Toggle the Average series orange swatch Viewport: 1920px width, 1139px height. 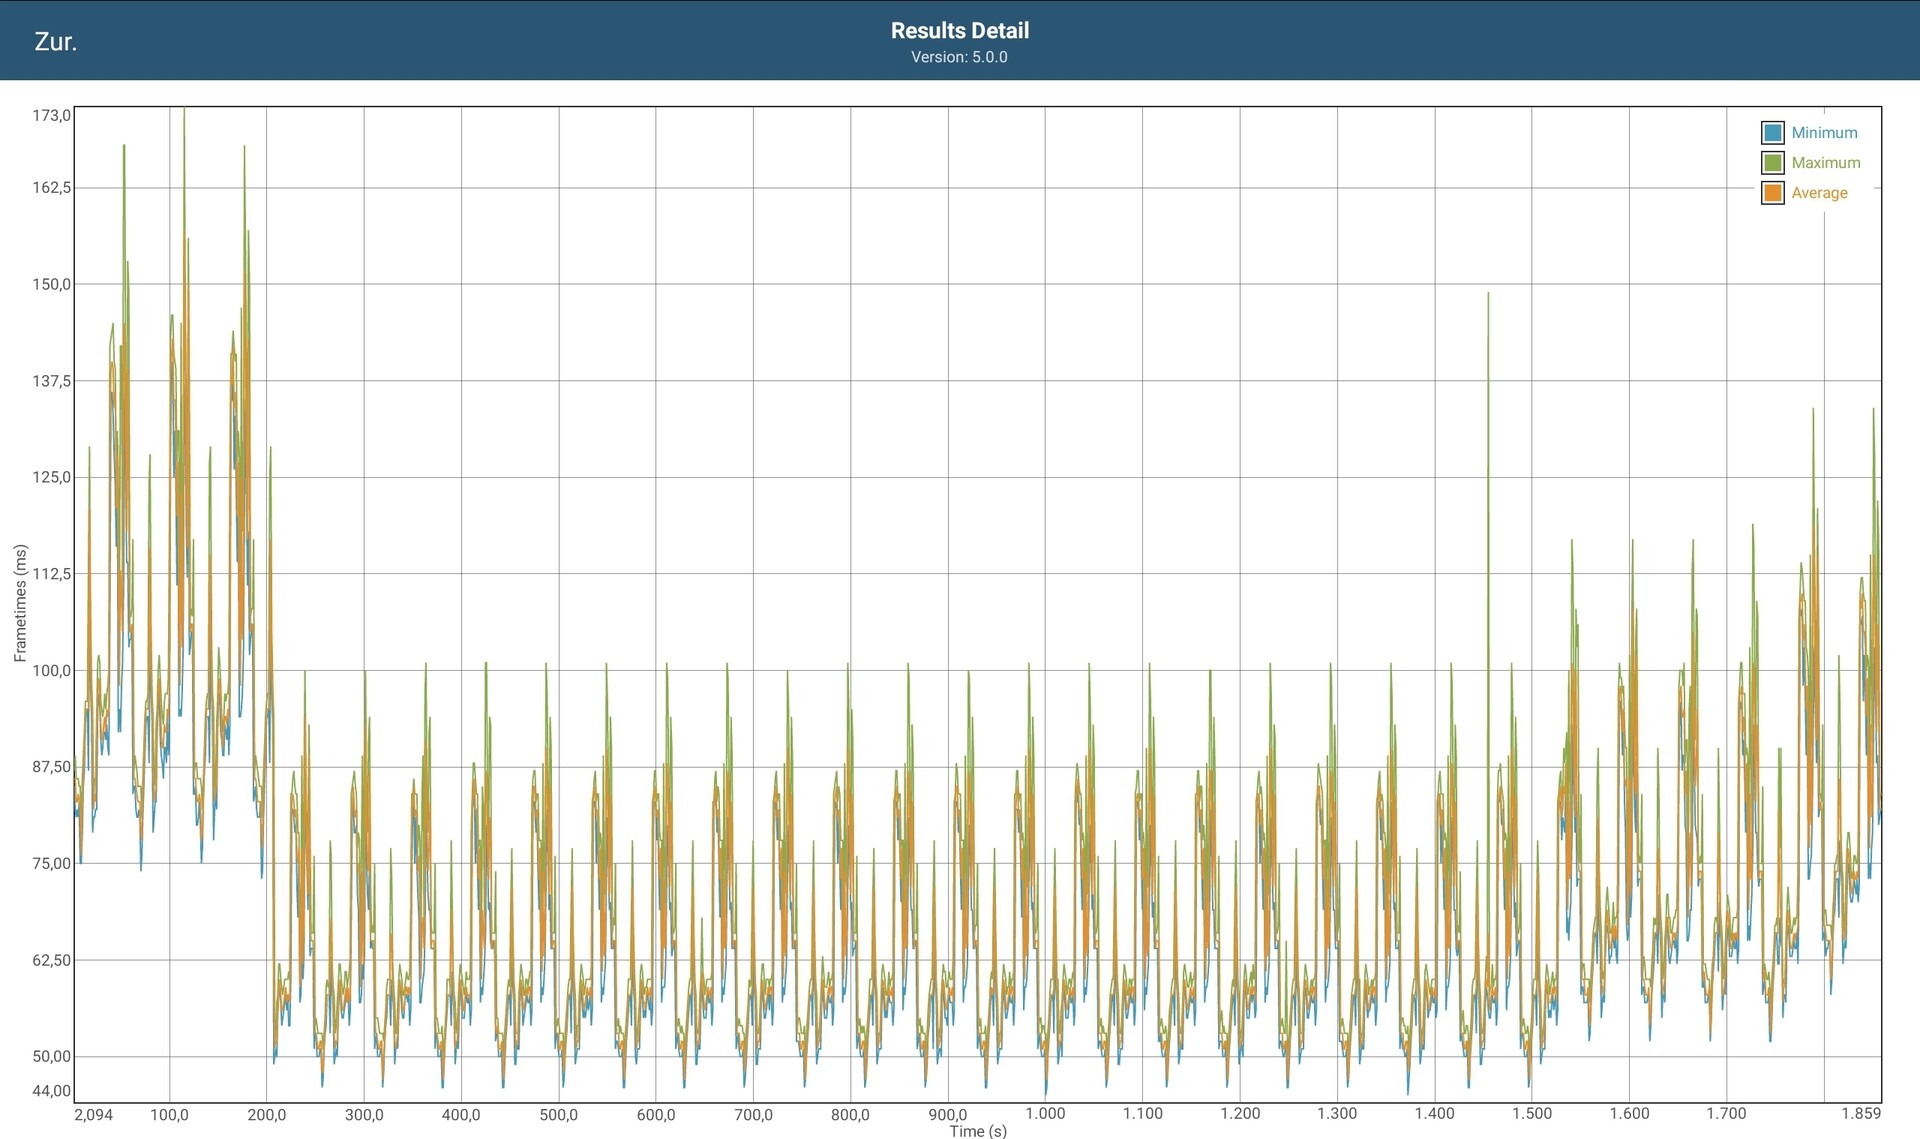click(x=1772, y=193)
